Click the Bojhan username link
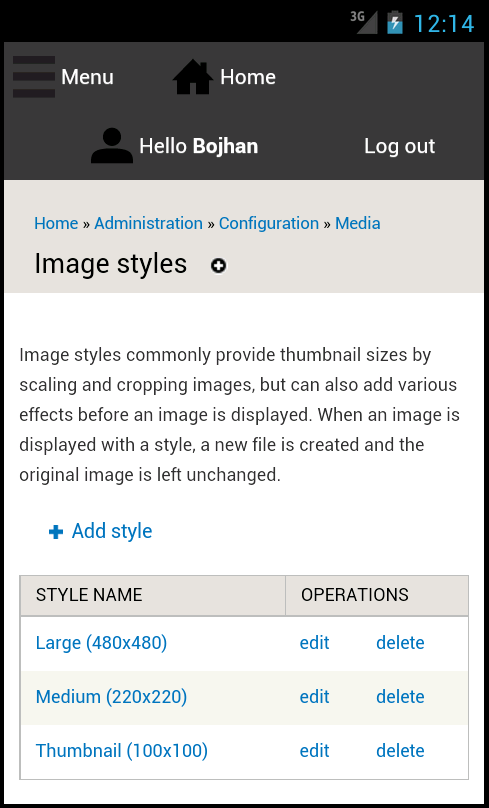 coord(225,146)
